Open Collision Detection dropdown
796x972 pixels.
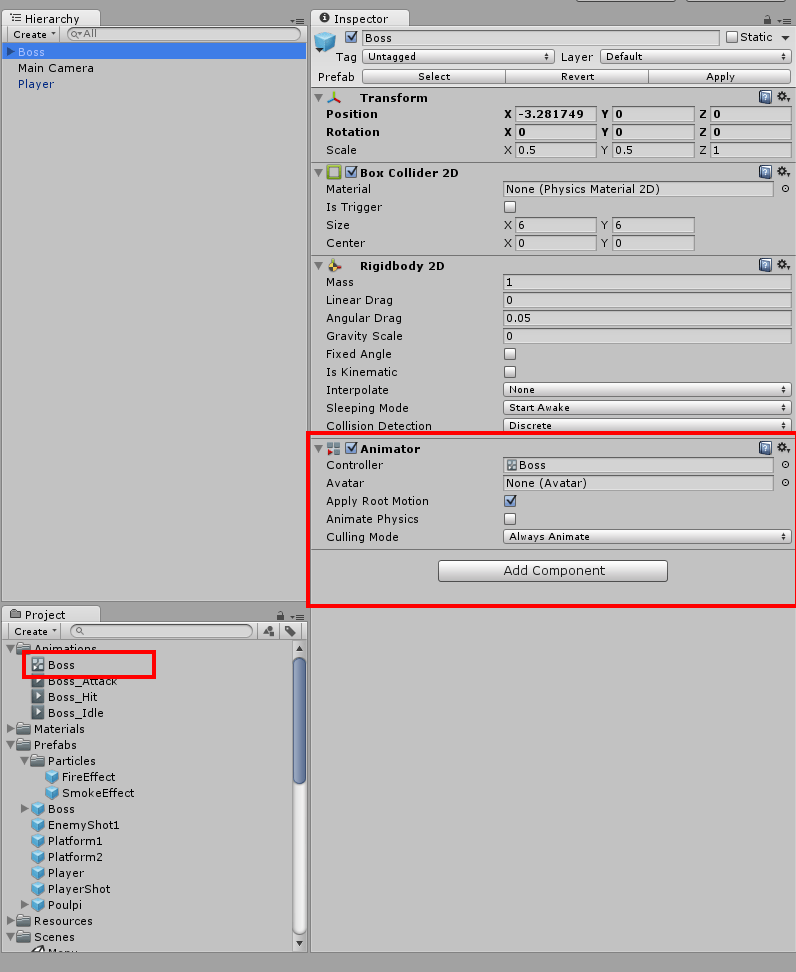(x=647, y=425)
